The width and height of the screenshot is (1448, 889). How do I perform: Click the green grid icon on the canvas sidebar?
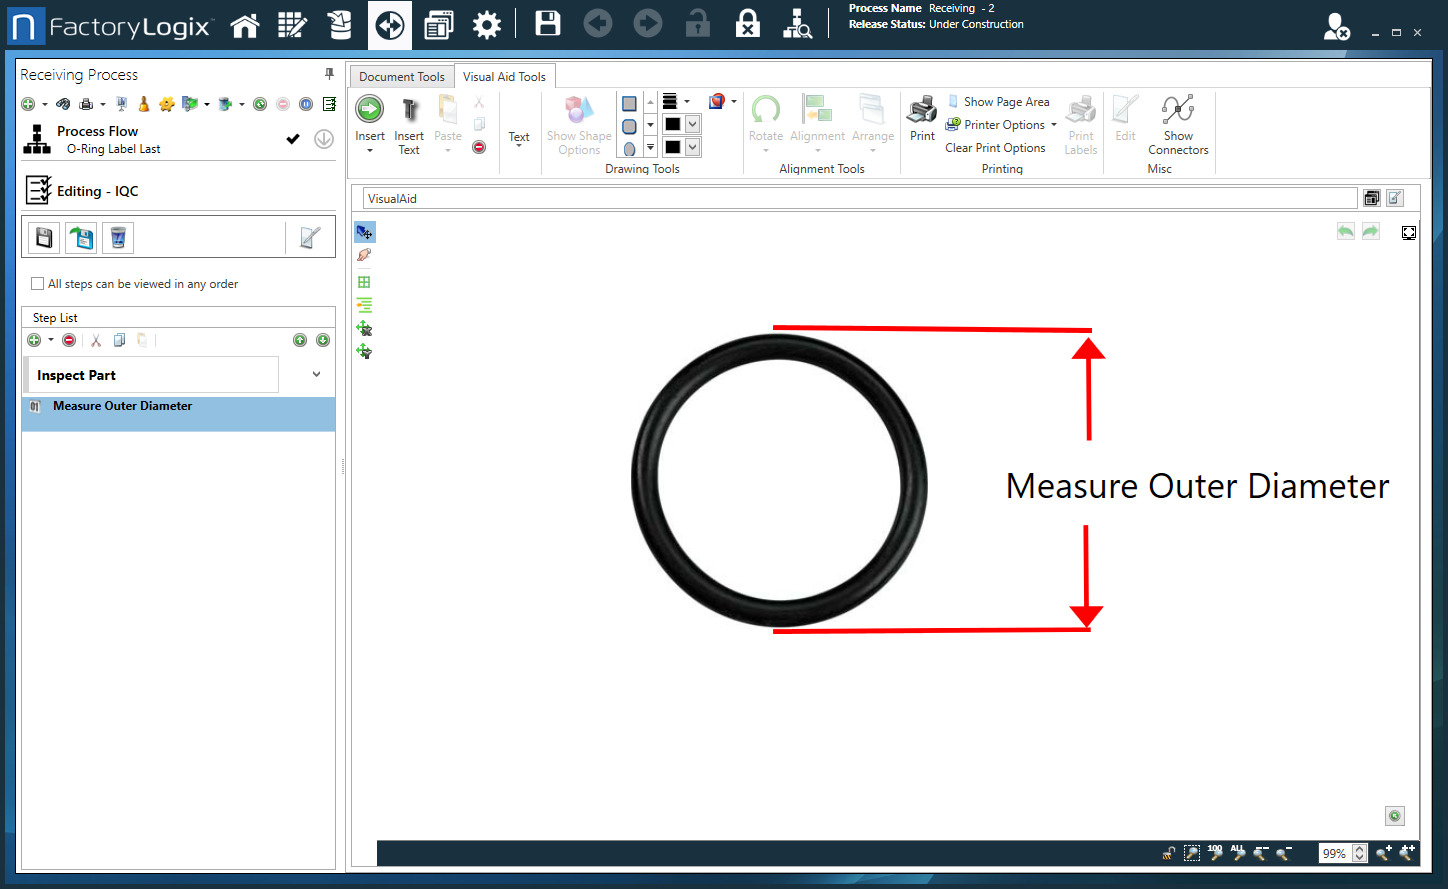[x=364, y=281]
